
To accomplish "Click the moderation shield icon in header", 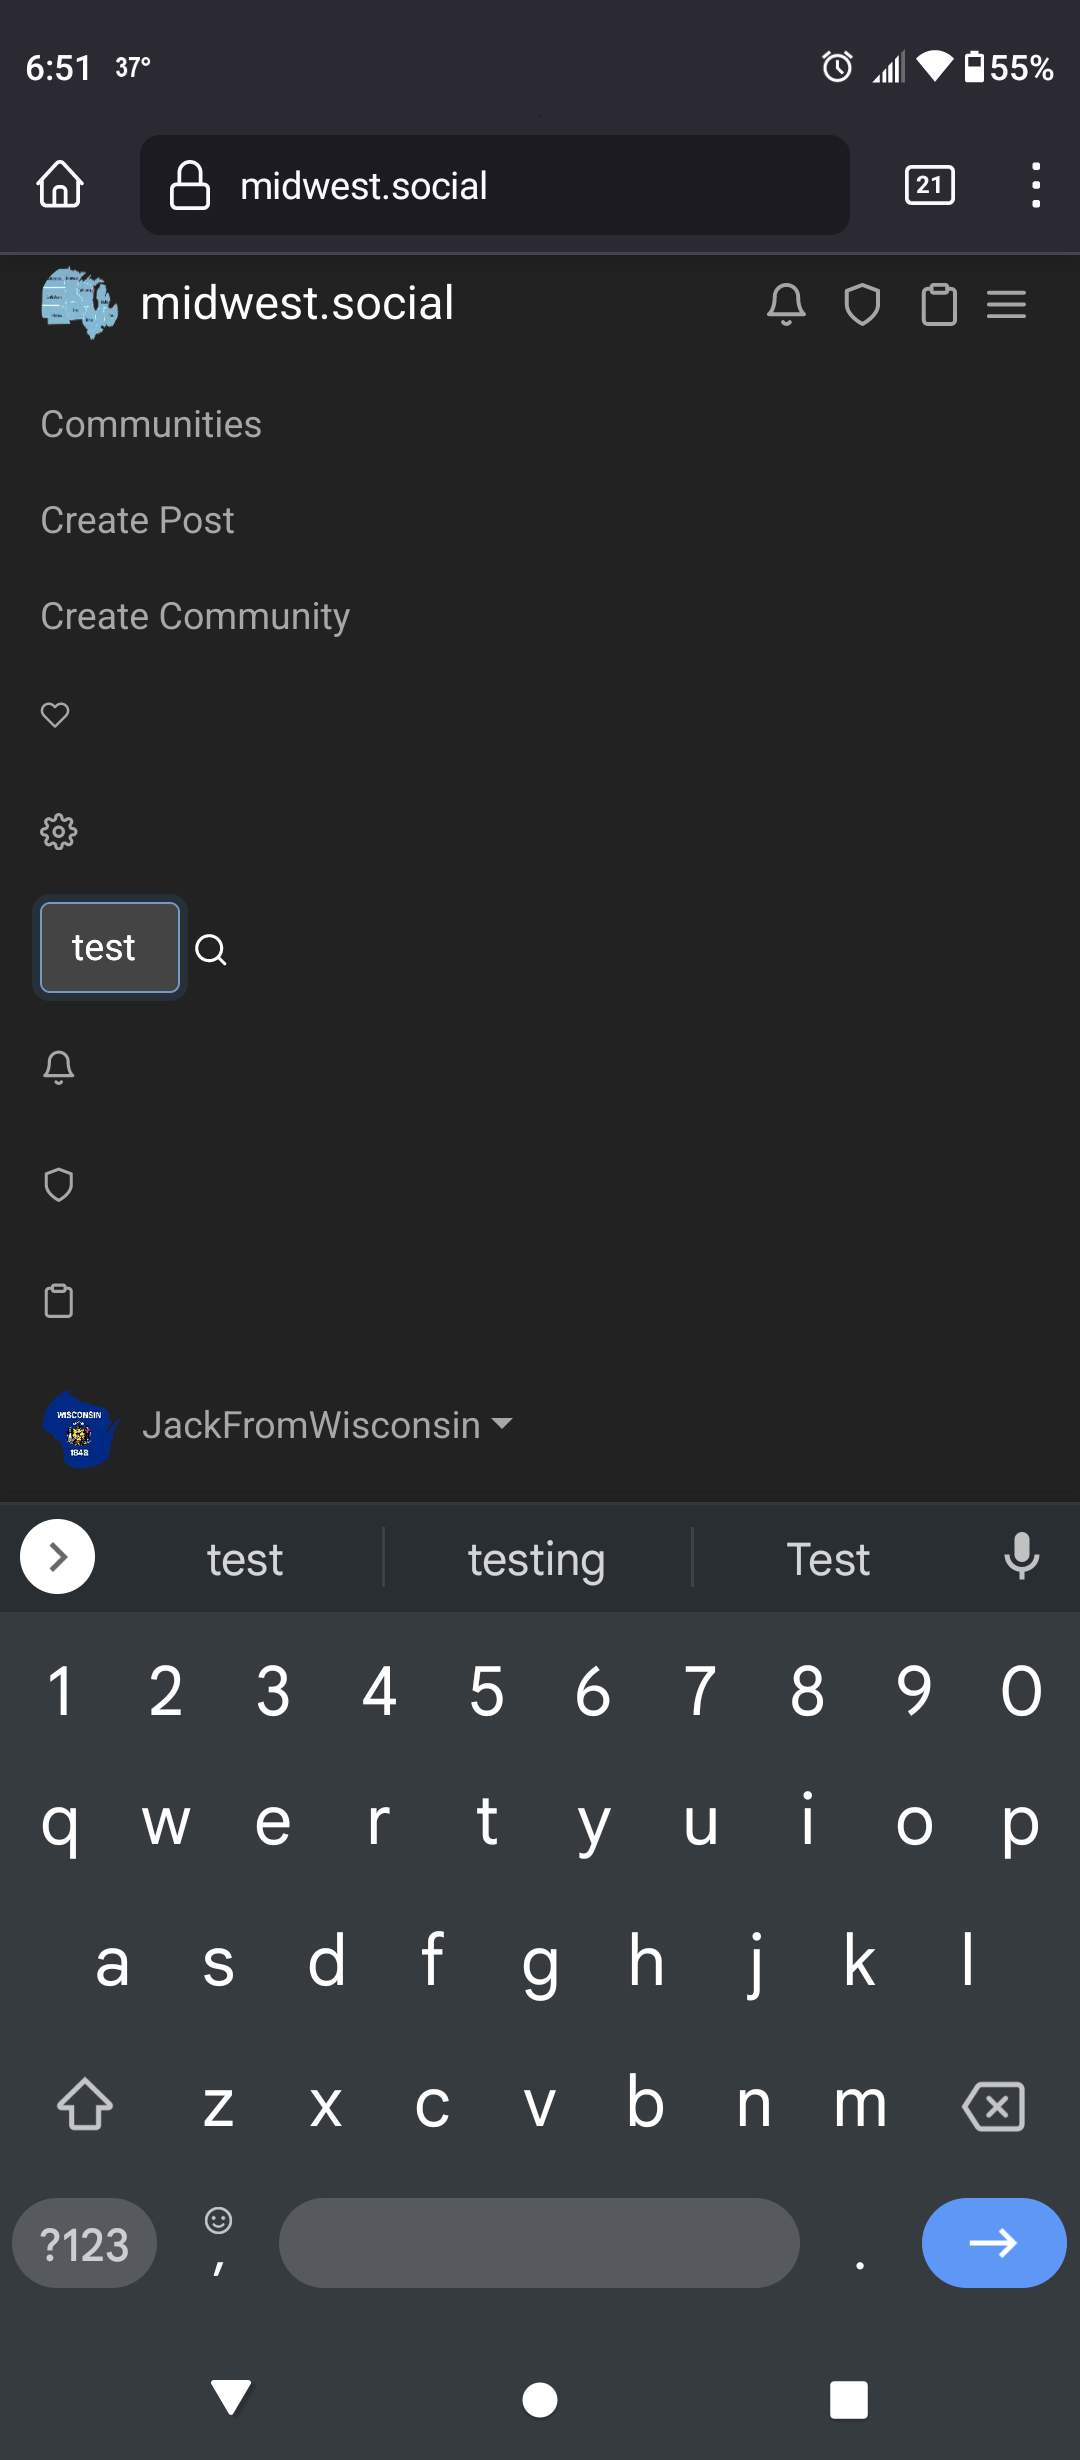I will pos(862,305).
